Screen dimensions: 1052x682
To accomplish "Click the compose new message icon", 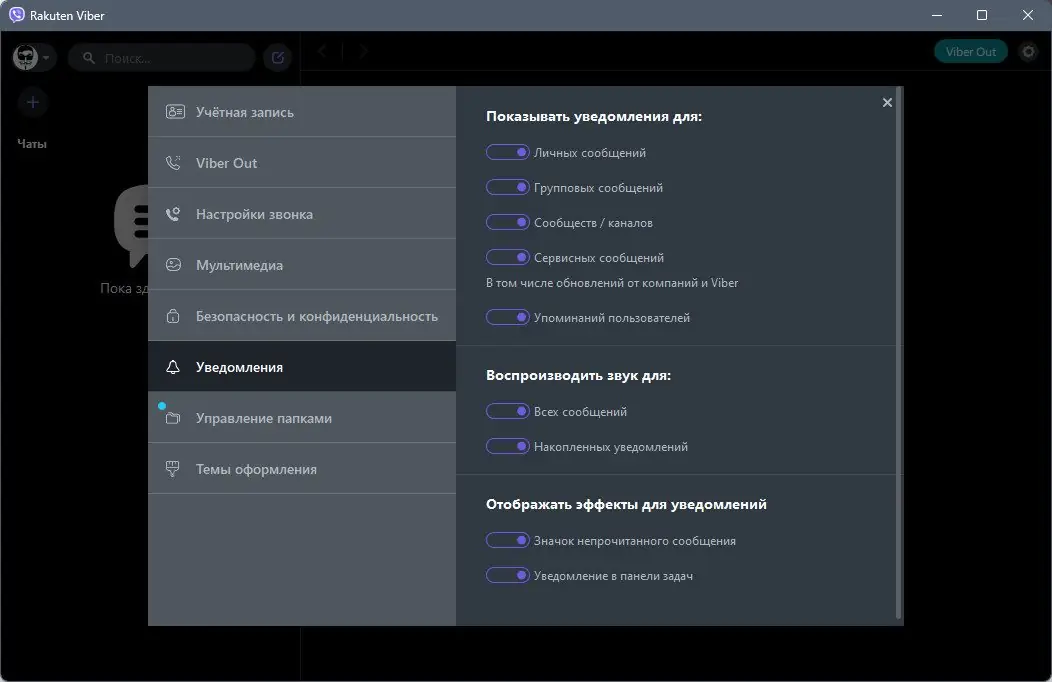I will pyautogui.click(x=278, y=58).
